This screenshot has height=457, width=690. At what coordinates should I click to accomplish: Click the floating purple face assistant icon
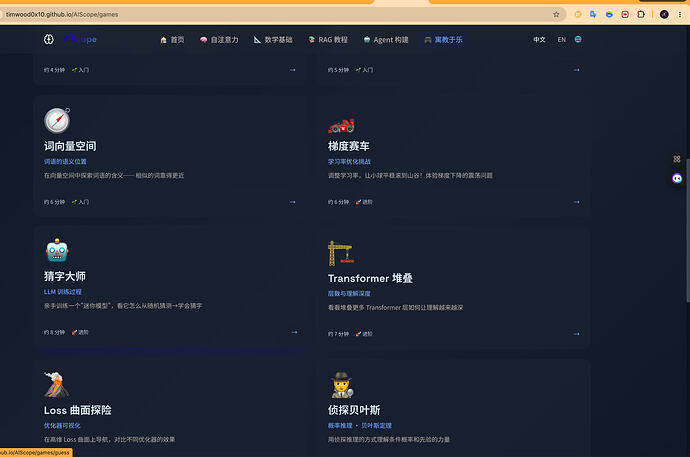(677, 178)
